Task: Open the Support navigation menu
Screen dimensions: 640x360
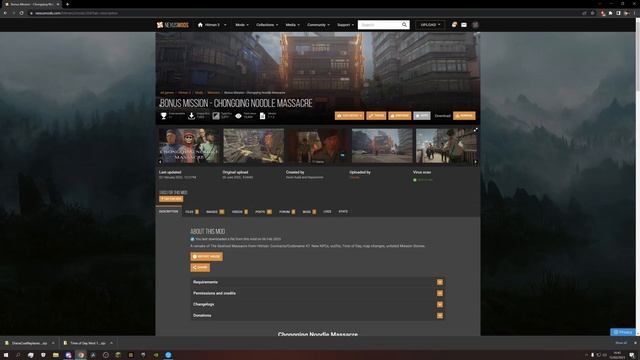Action: pos(345,25)
